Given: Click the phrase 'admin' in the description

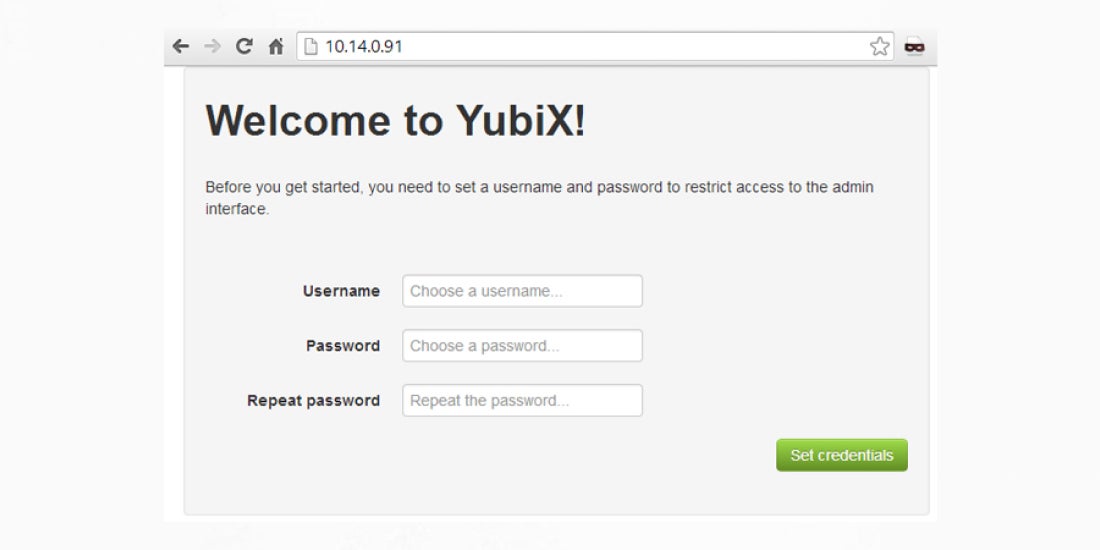Looking at the screenshot, I should point(853,187).
